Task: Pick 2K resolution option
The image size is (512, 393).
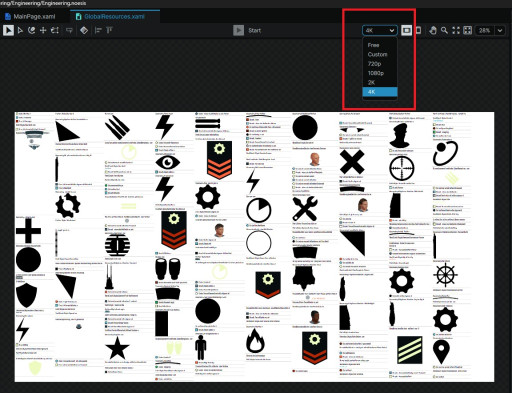Action: (x=380, y=82)
